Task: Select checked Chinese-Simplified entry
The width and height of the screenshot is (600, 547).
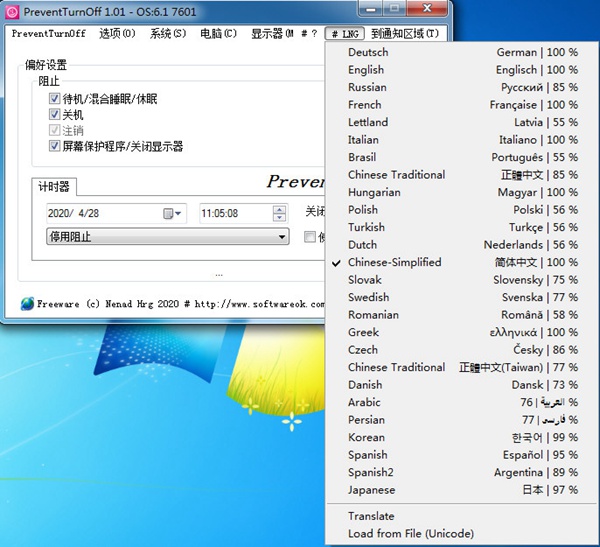Action: tap(463, 262)
